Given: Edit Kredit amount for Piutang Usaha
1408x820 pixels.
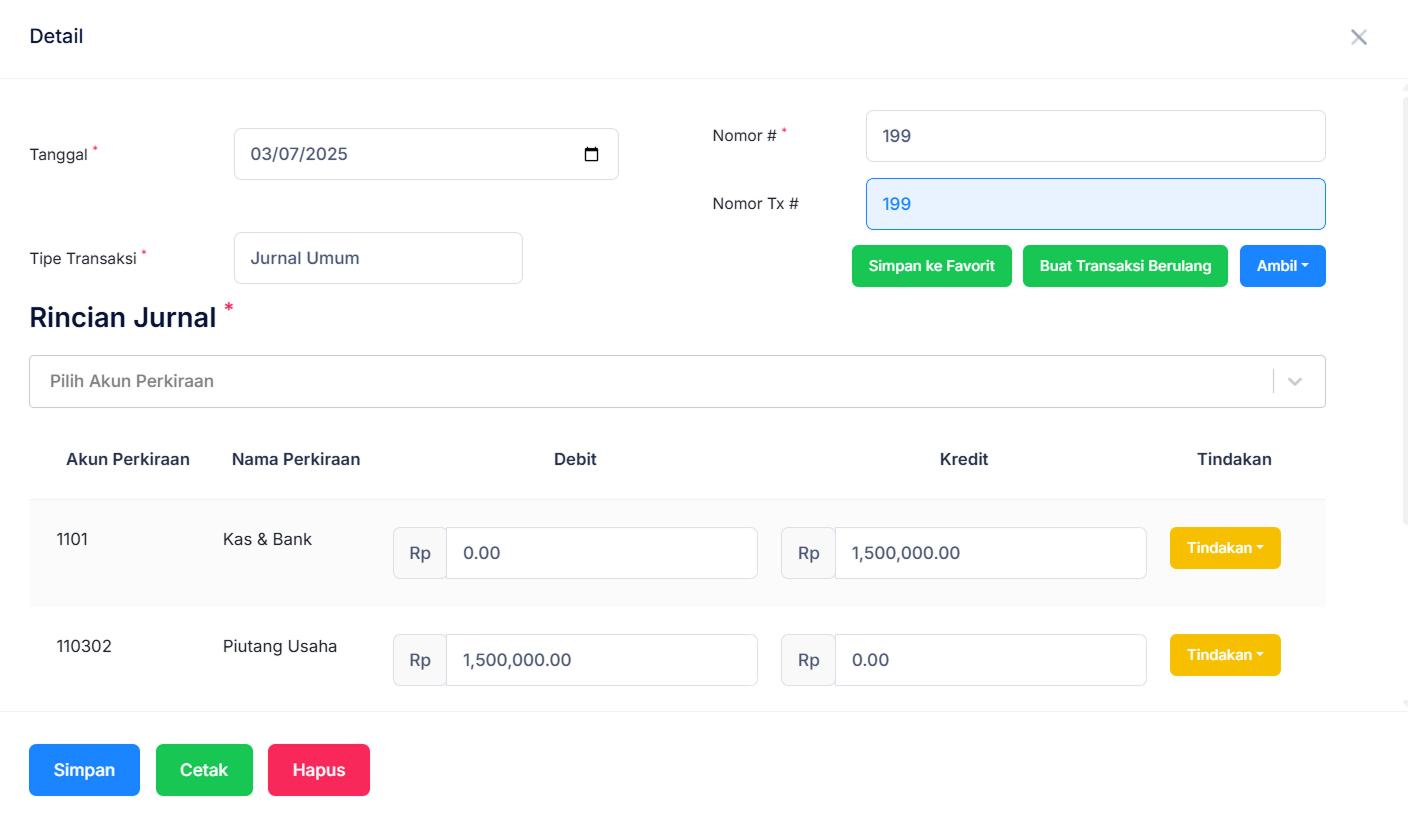Looking at the screenshot, I should click(x=989, y=660).
